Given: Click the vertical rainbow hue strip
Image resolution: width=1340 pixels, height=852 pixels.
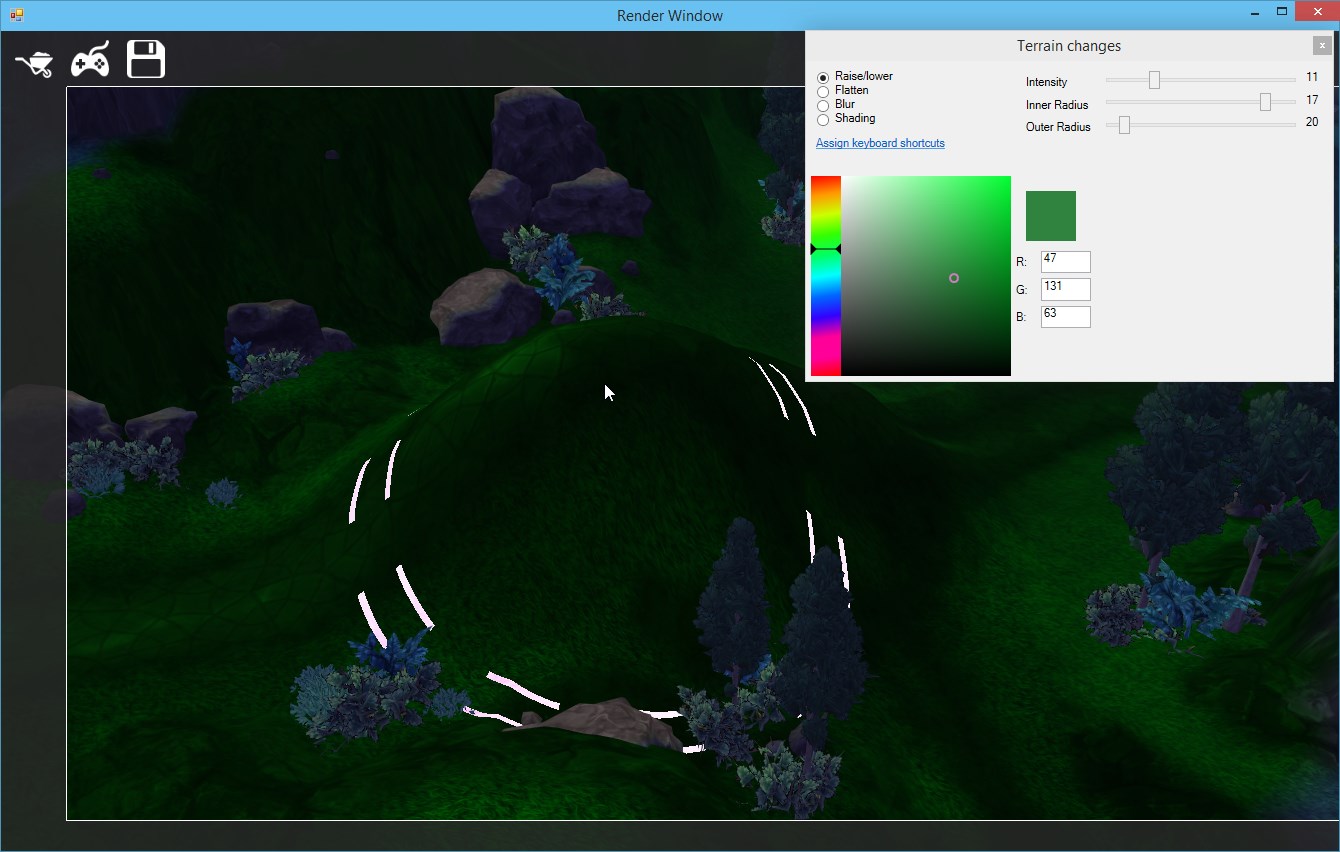Looking at the screenshot, I should pyautogui.click(x=825, y=300).
